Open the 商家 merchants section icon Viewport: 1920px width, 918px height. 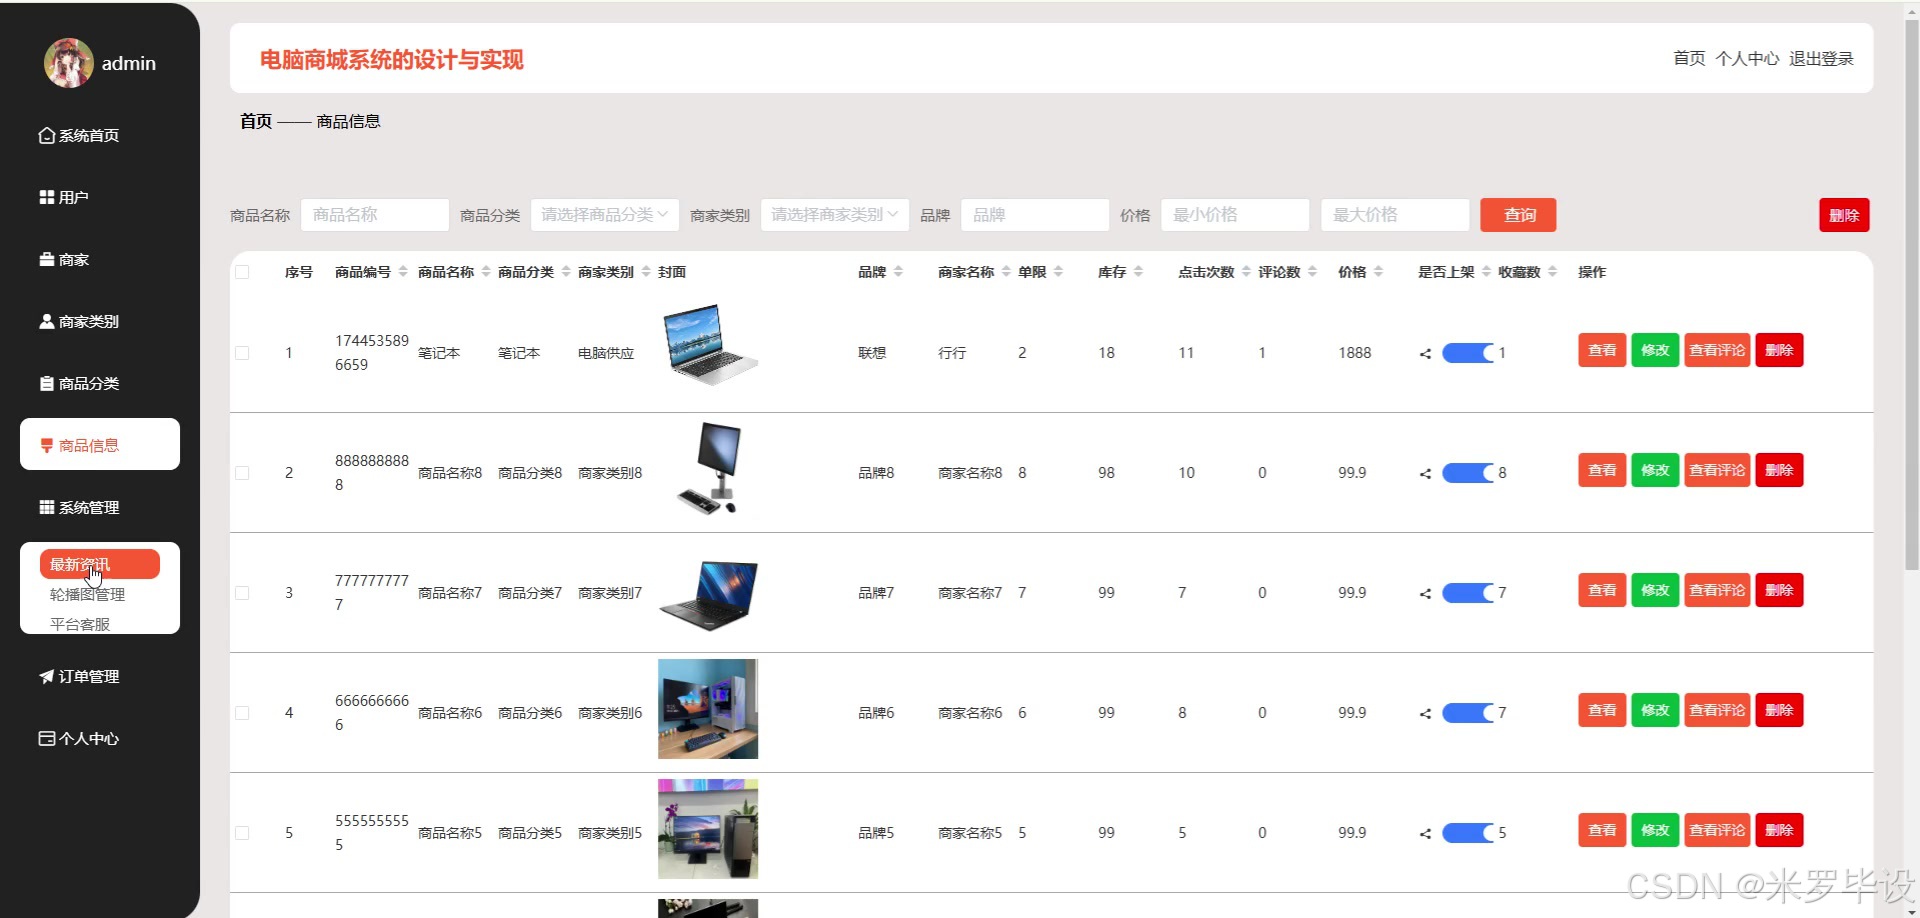pos(46,259)
